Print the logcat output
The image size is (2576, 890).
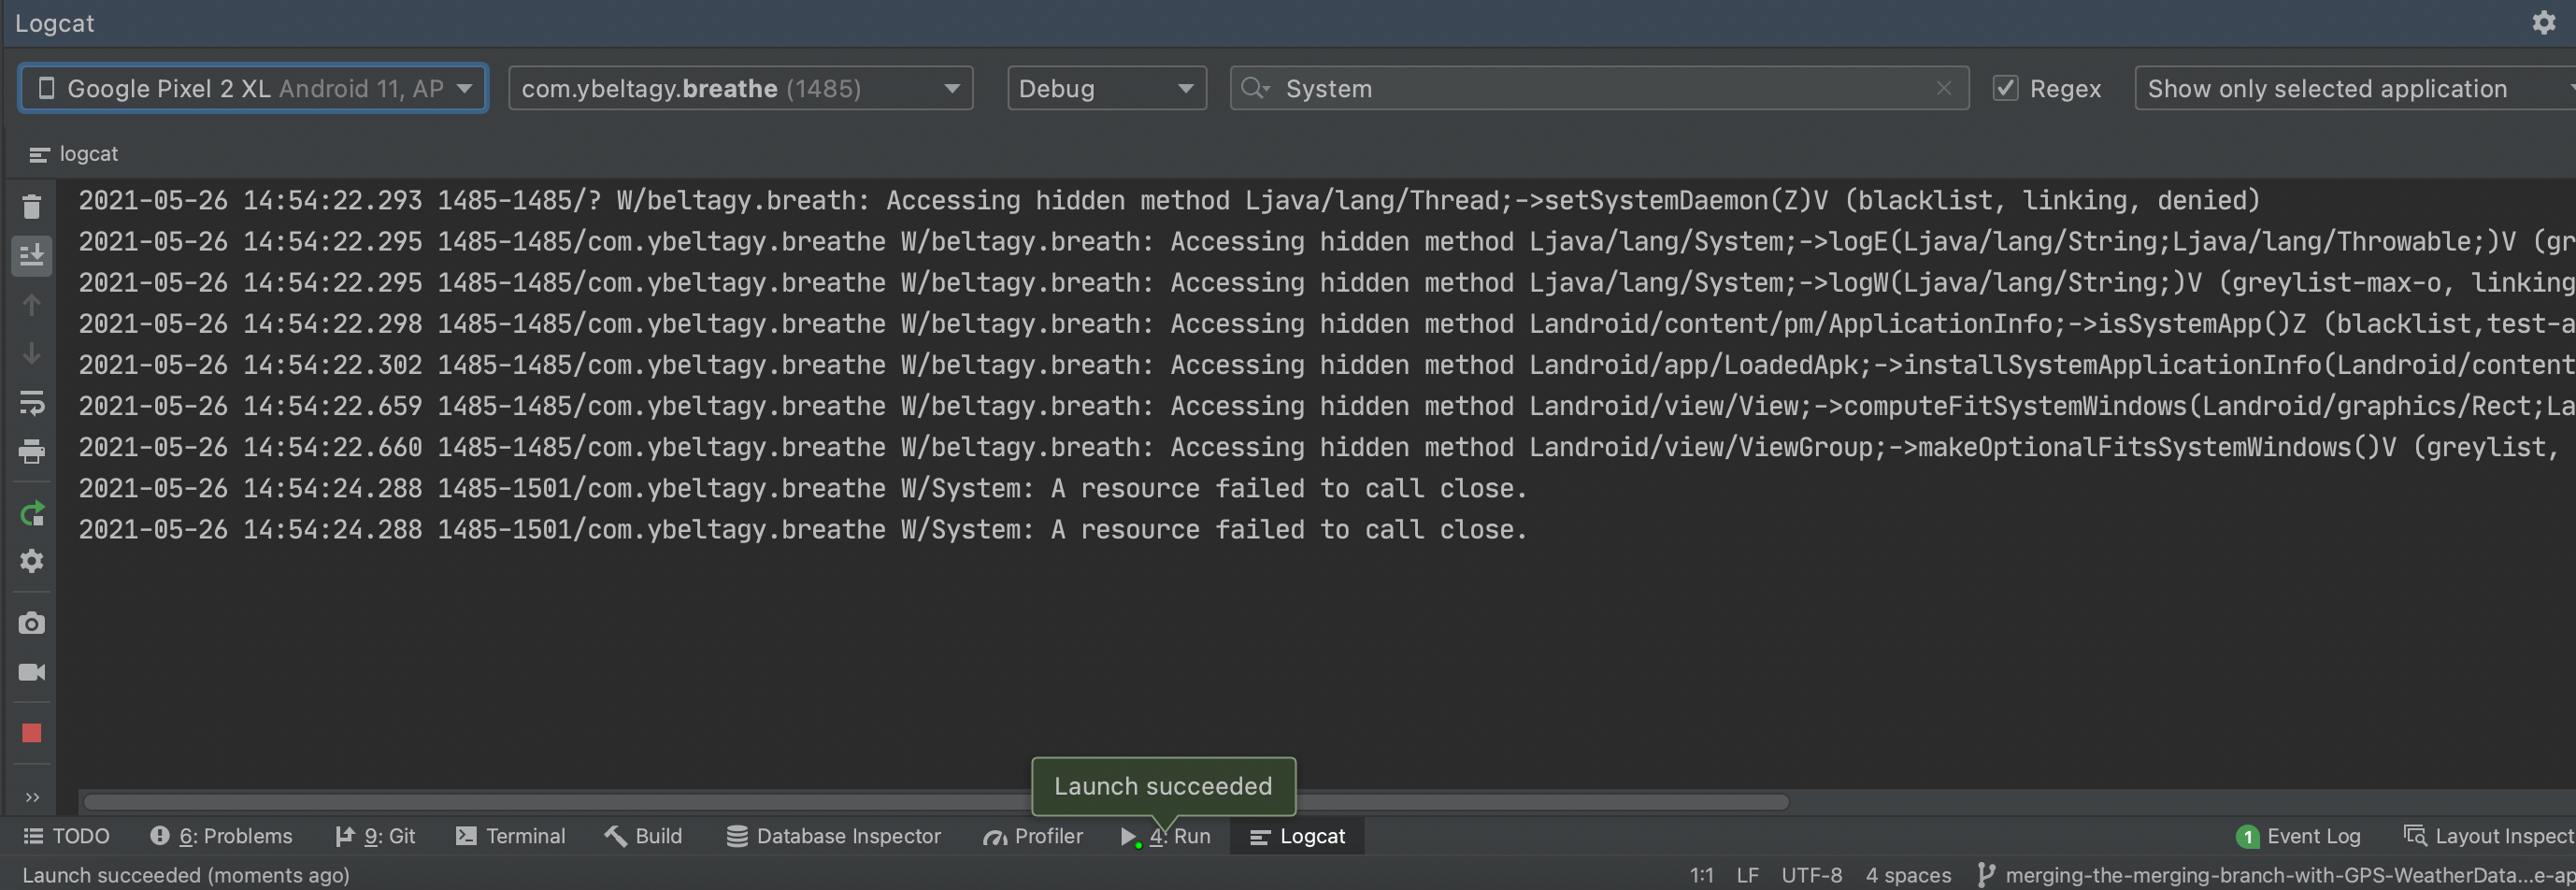[31, 452]
